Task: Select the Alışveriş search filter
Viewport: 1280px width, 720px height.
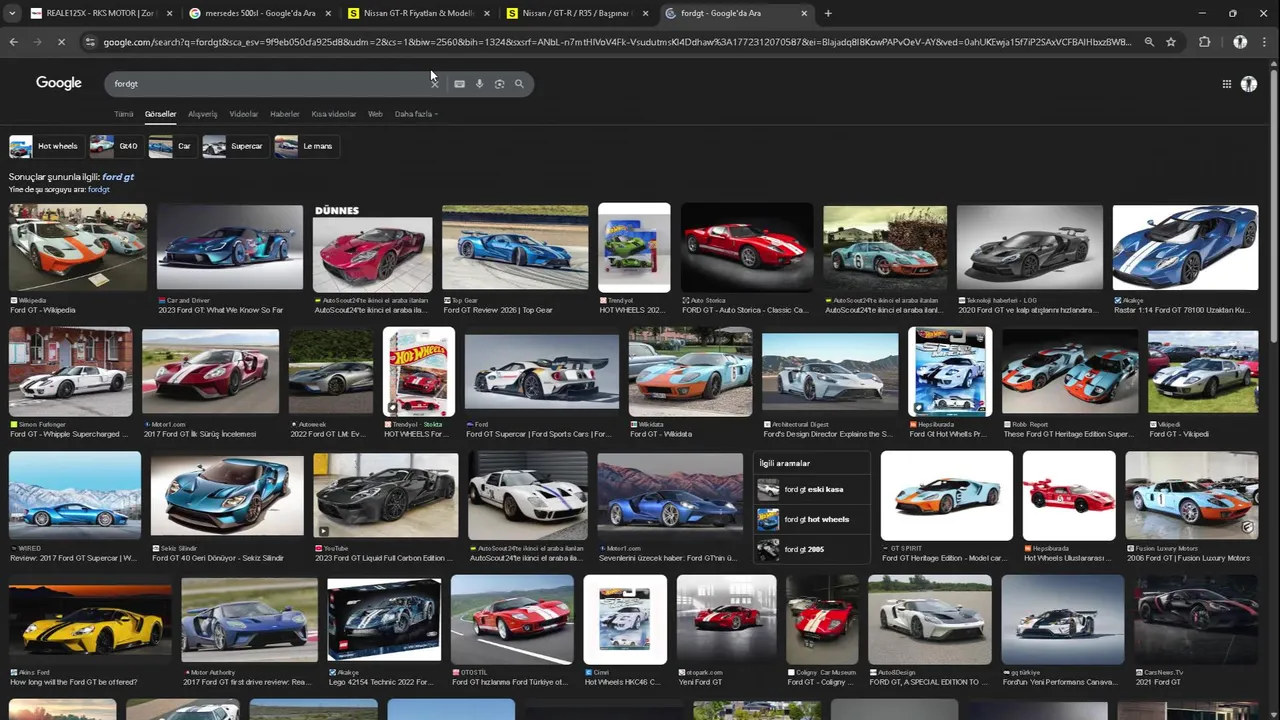Action: tap(202, 114)
